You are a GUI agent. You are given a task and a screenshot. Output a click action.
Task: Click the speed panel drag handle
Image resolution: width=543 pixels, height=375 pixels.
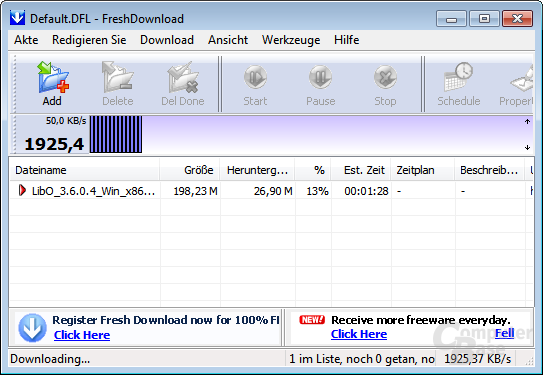[x=15, y=134]
